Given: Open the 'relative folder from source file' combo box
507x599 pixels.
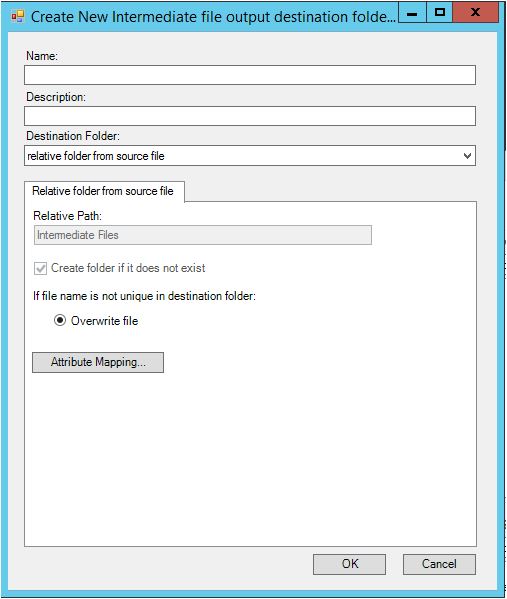Looking at the screenshot, I should (250, 155).
